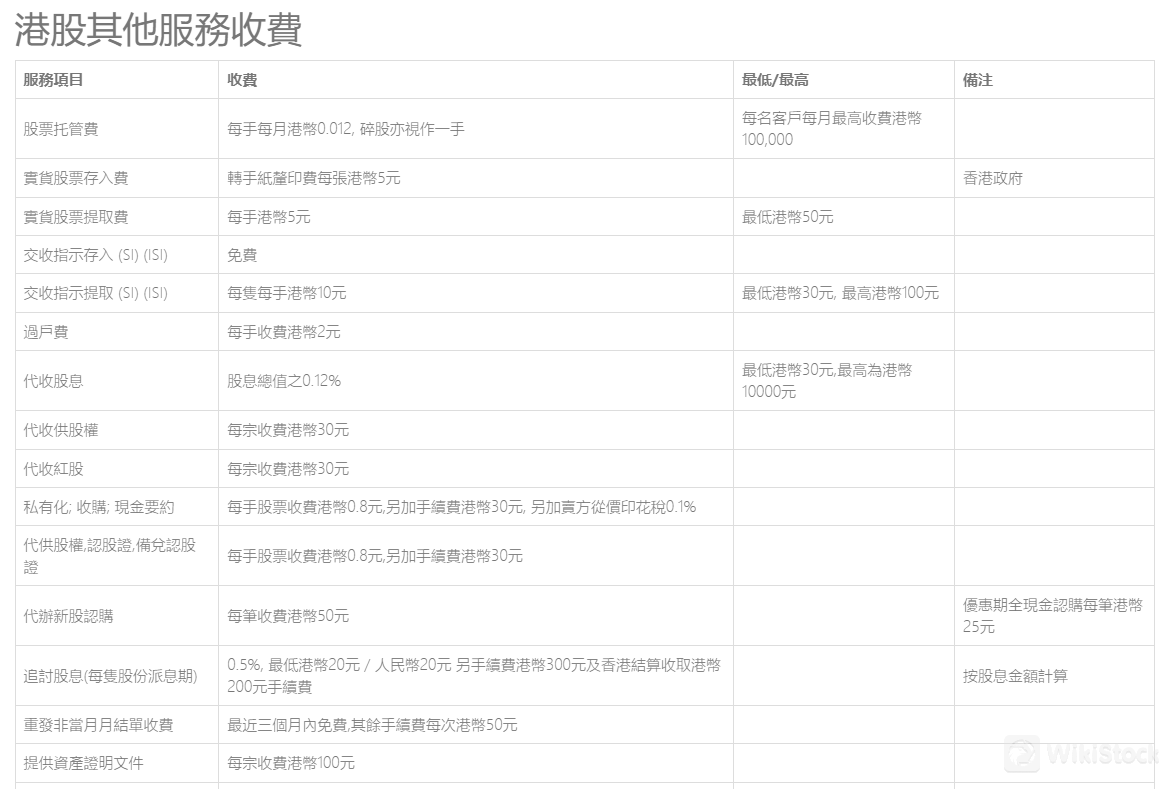Select the fee 每筆收費港幣50元
Viewport: 1169px width, 789px height.
(288, 616)
